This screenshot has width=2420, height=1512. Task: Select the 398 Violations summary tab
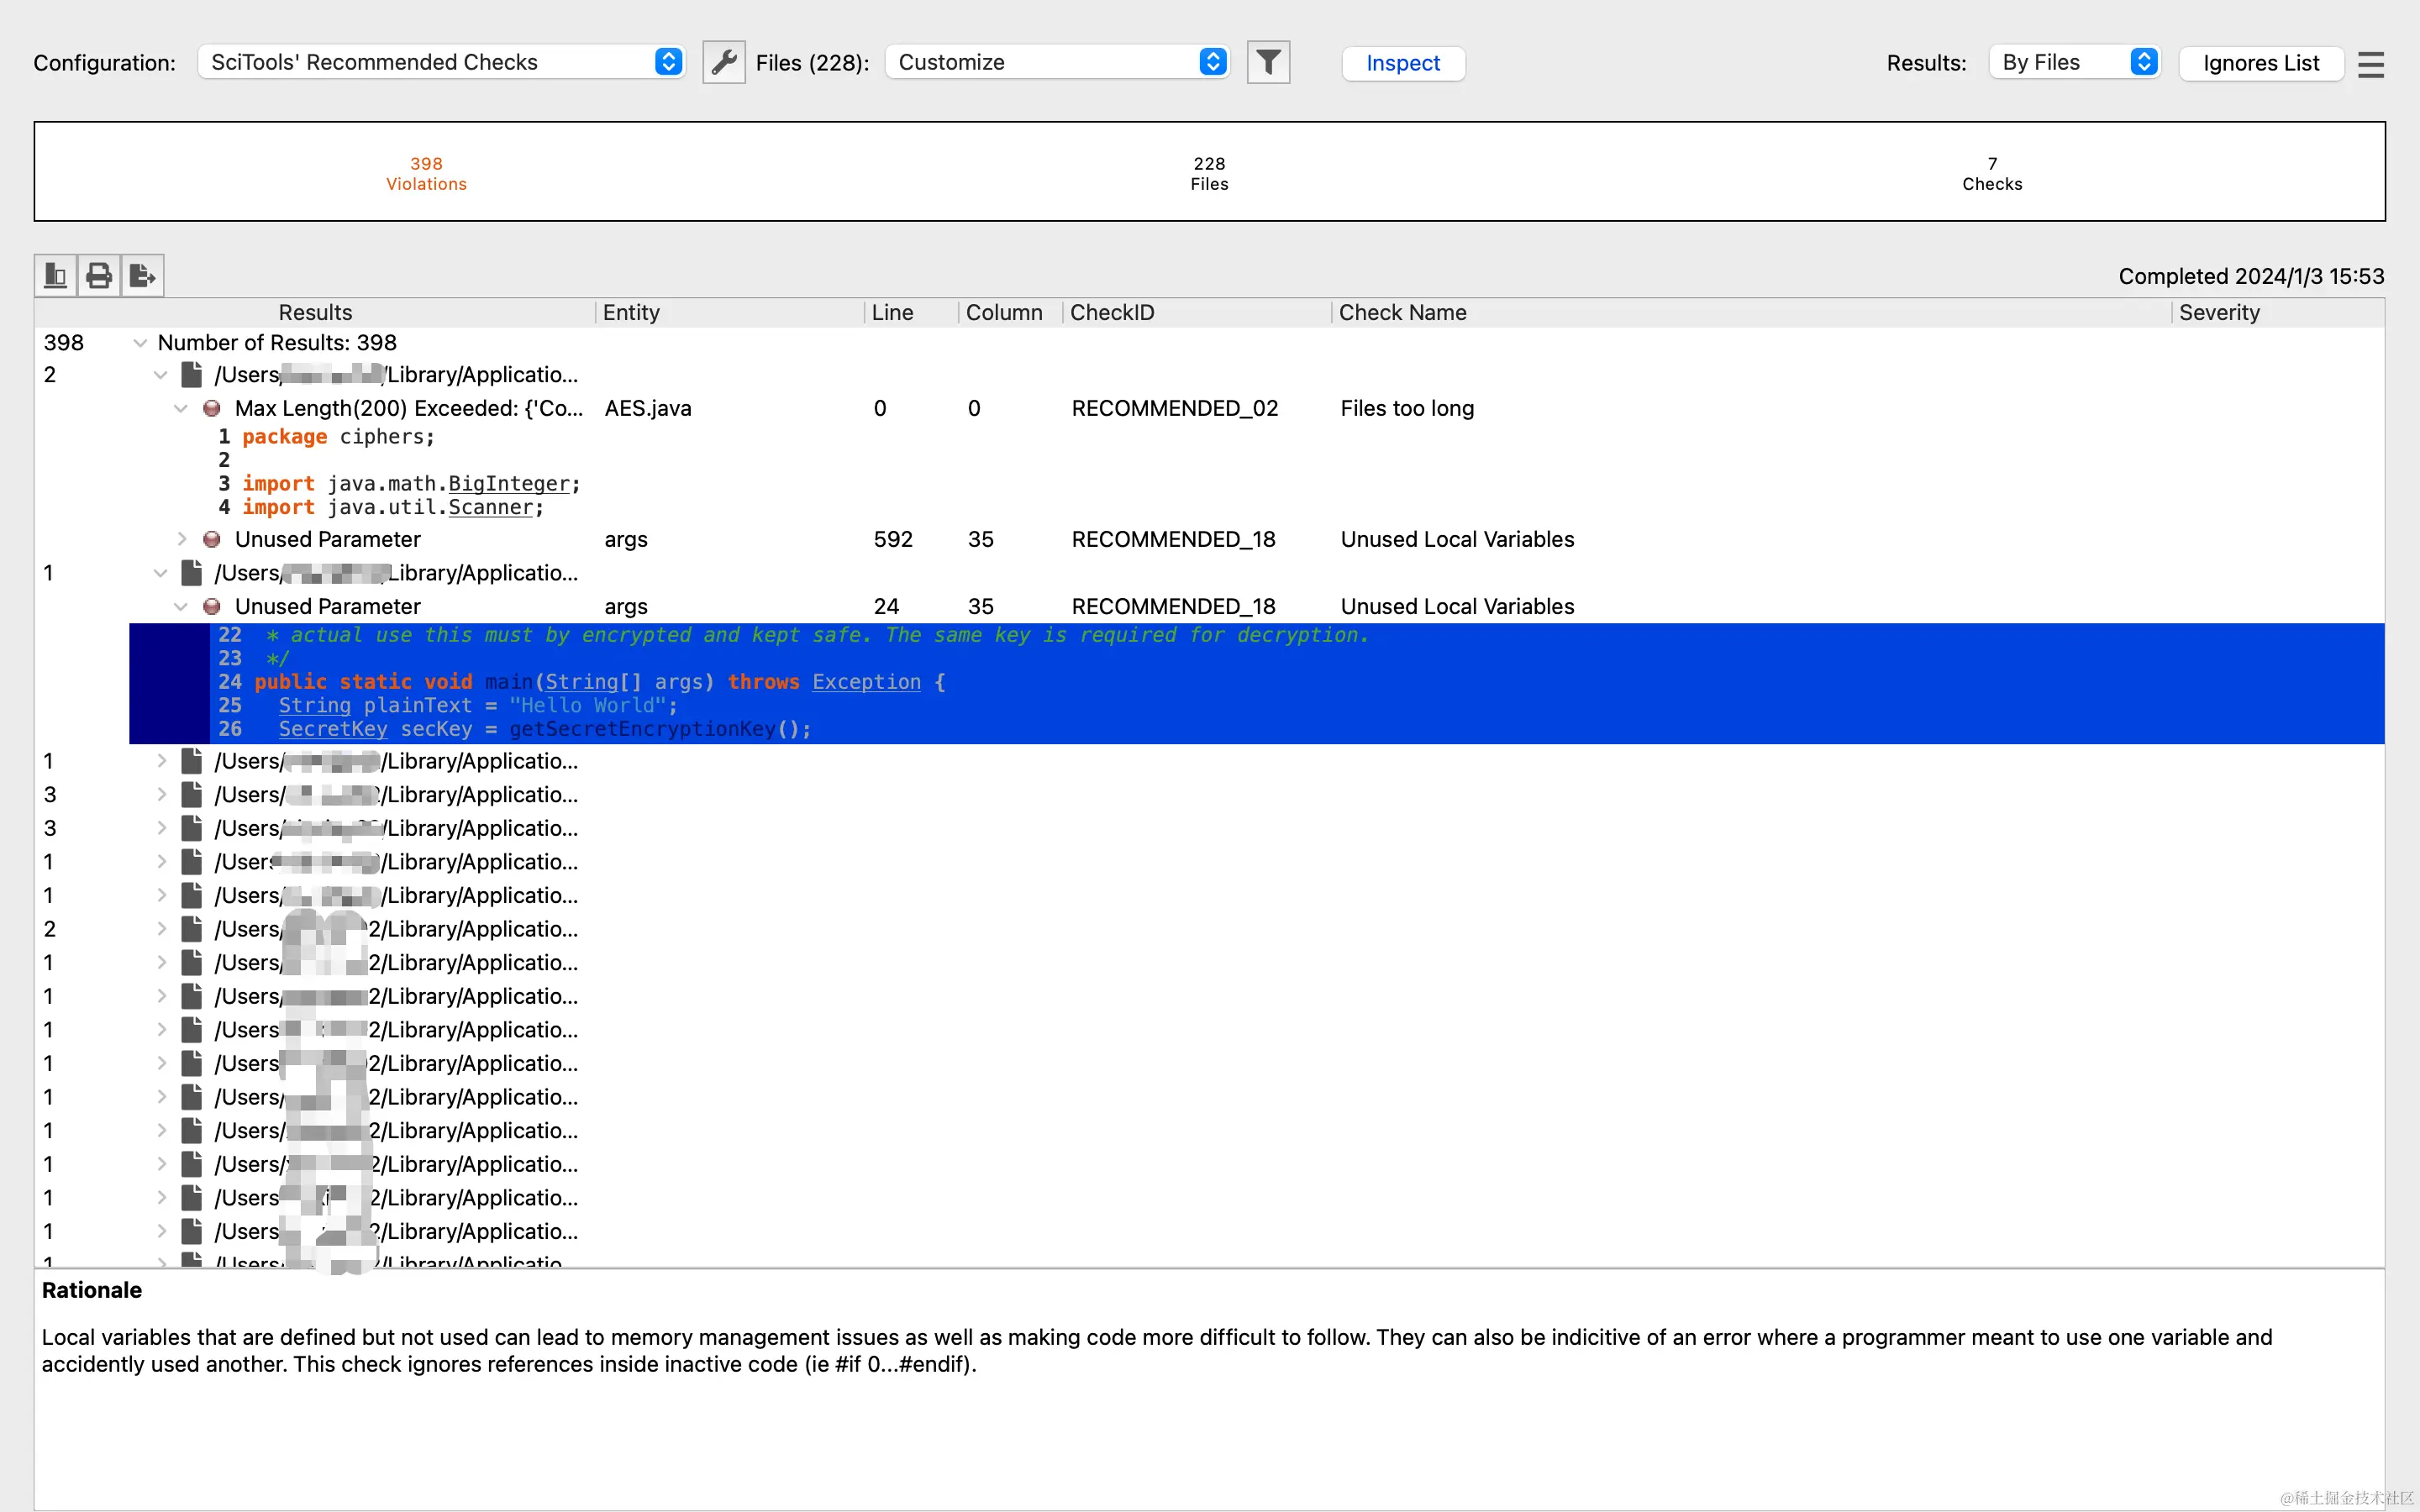tap(426, 173)
